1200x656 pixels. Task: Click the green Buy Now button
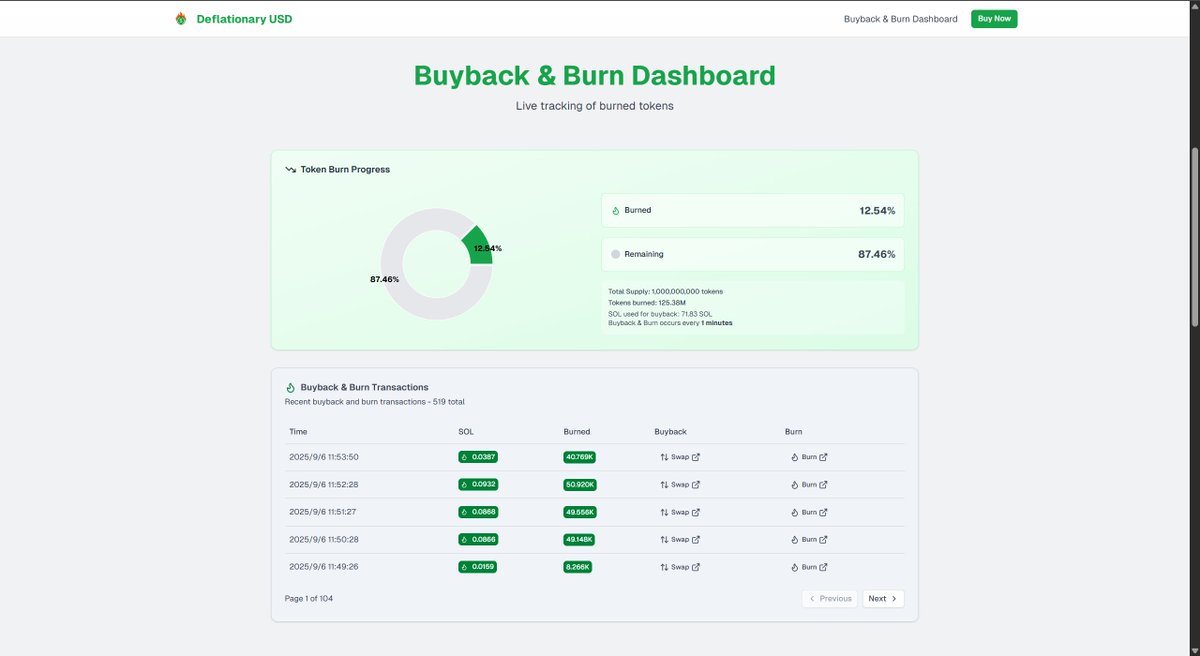coord(994,19)
